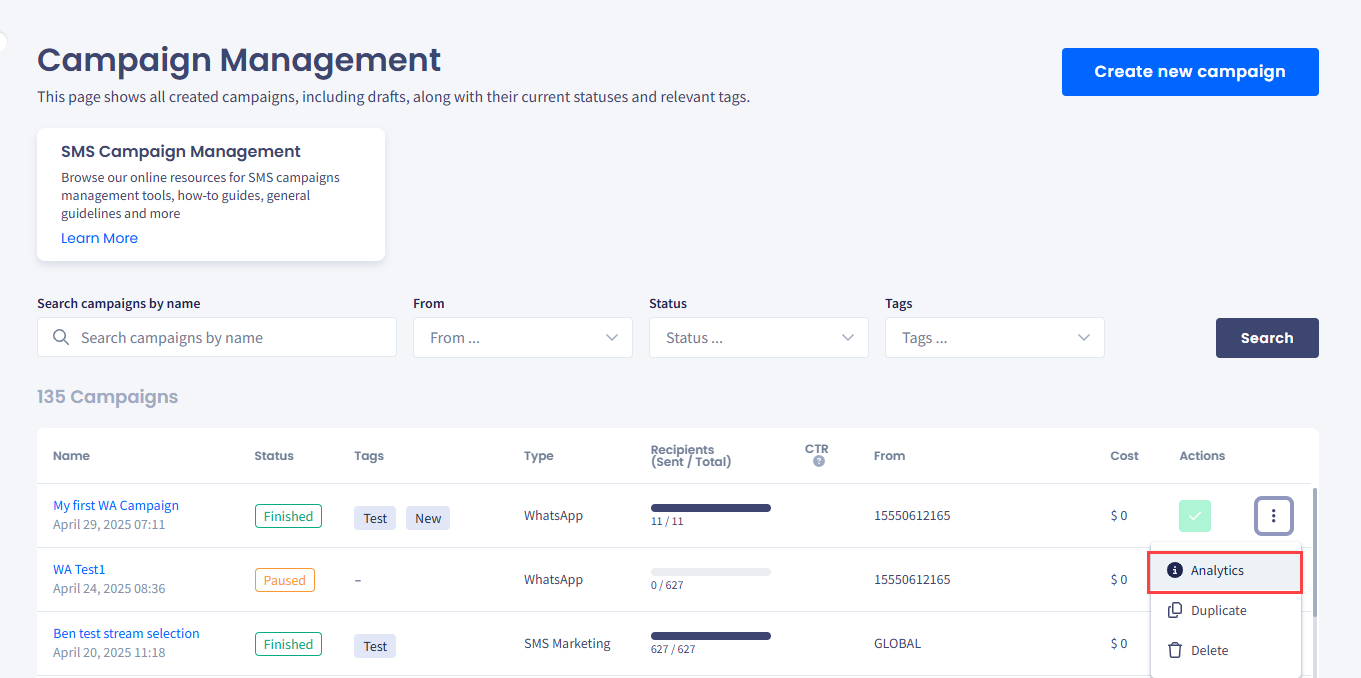Click the 135 Campaigns count text
Viewport: 1361px width, 678px height.
(107, 397)
